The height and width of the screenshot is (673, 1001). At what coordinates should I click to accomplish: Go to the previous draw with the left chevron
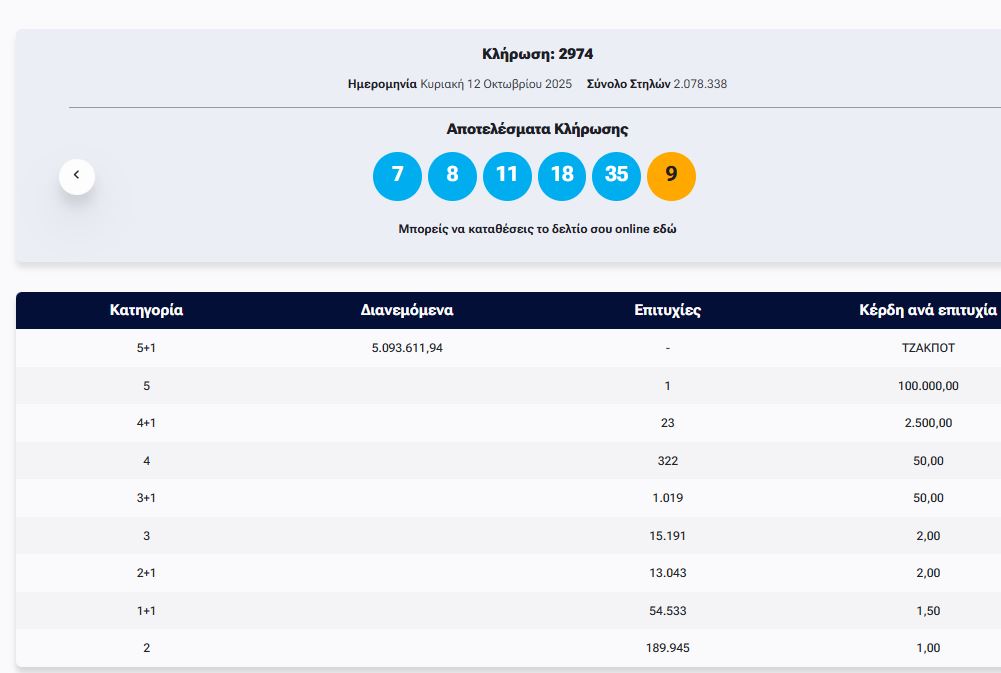(x=77, y=176)
